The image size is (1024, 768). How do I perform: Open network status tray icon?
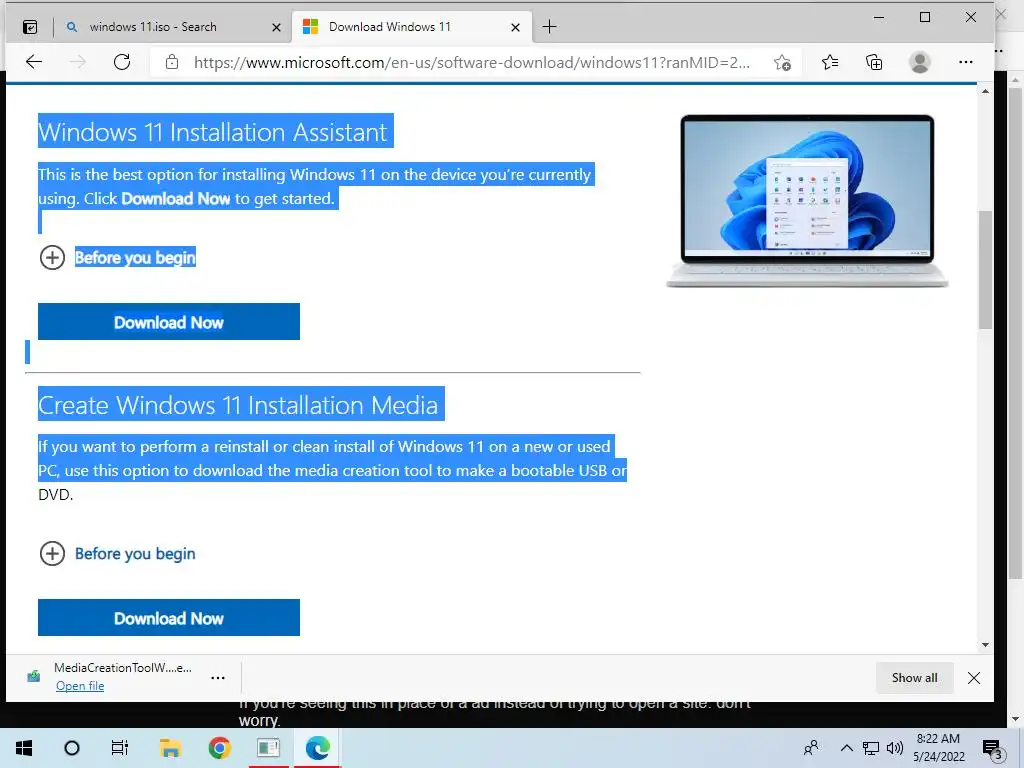click(871, 748)
